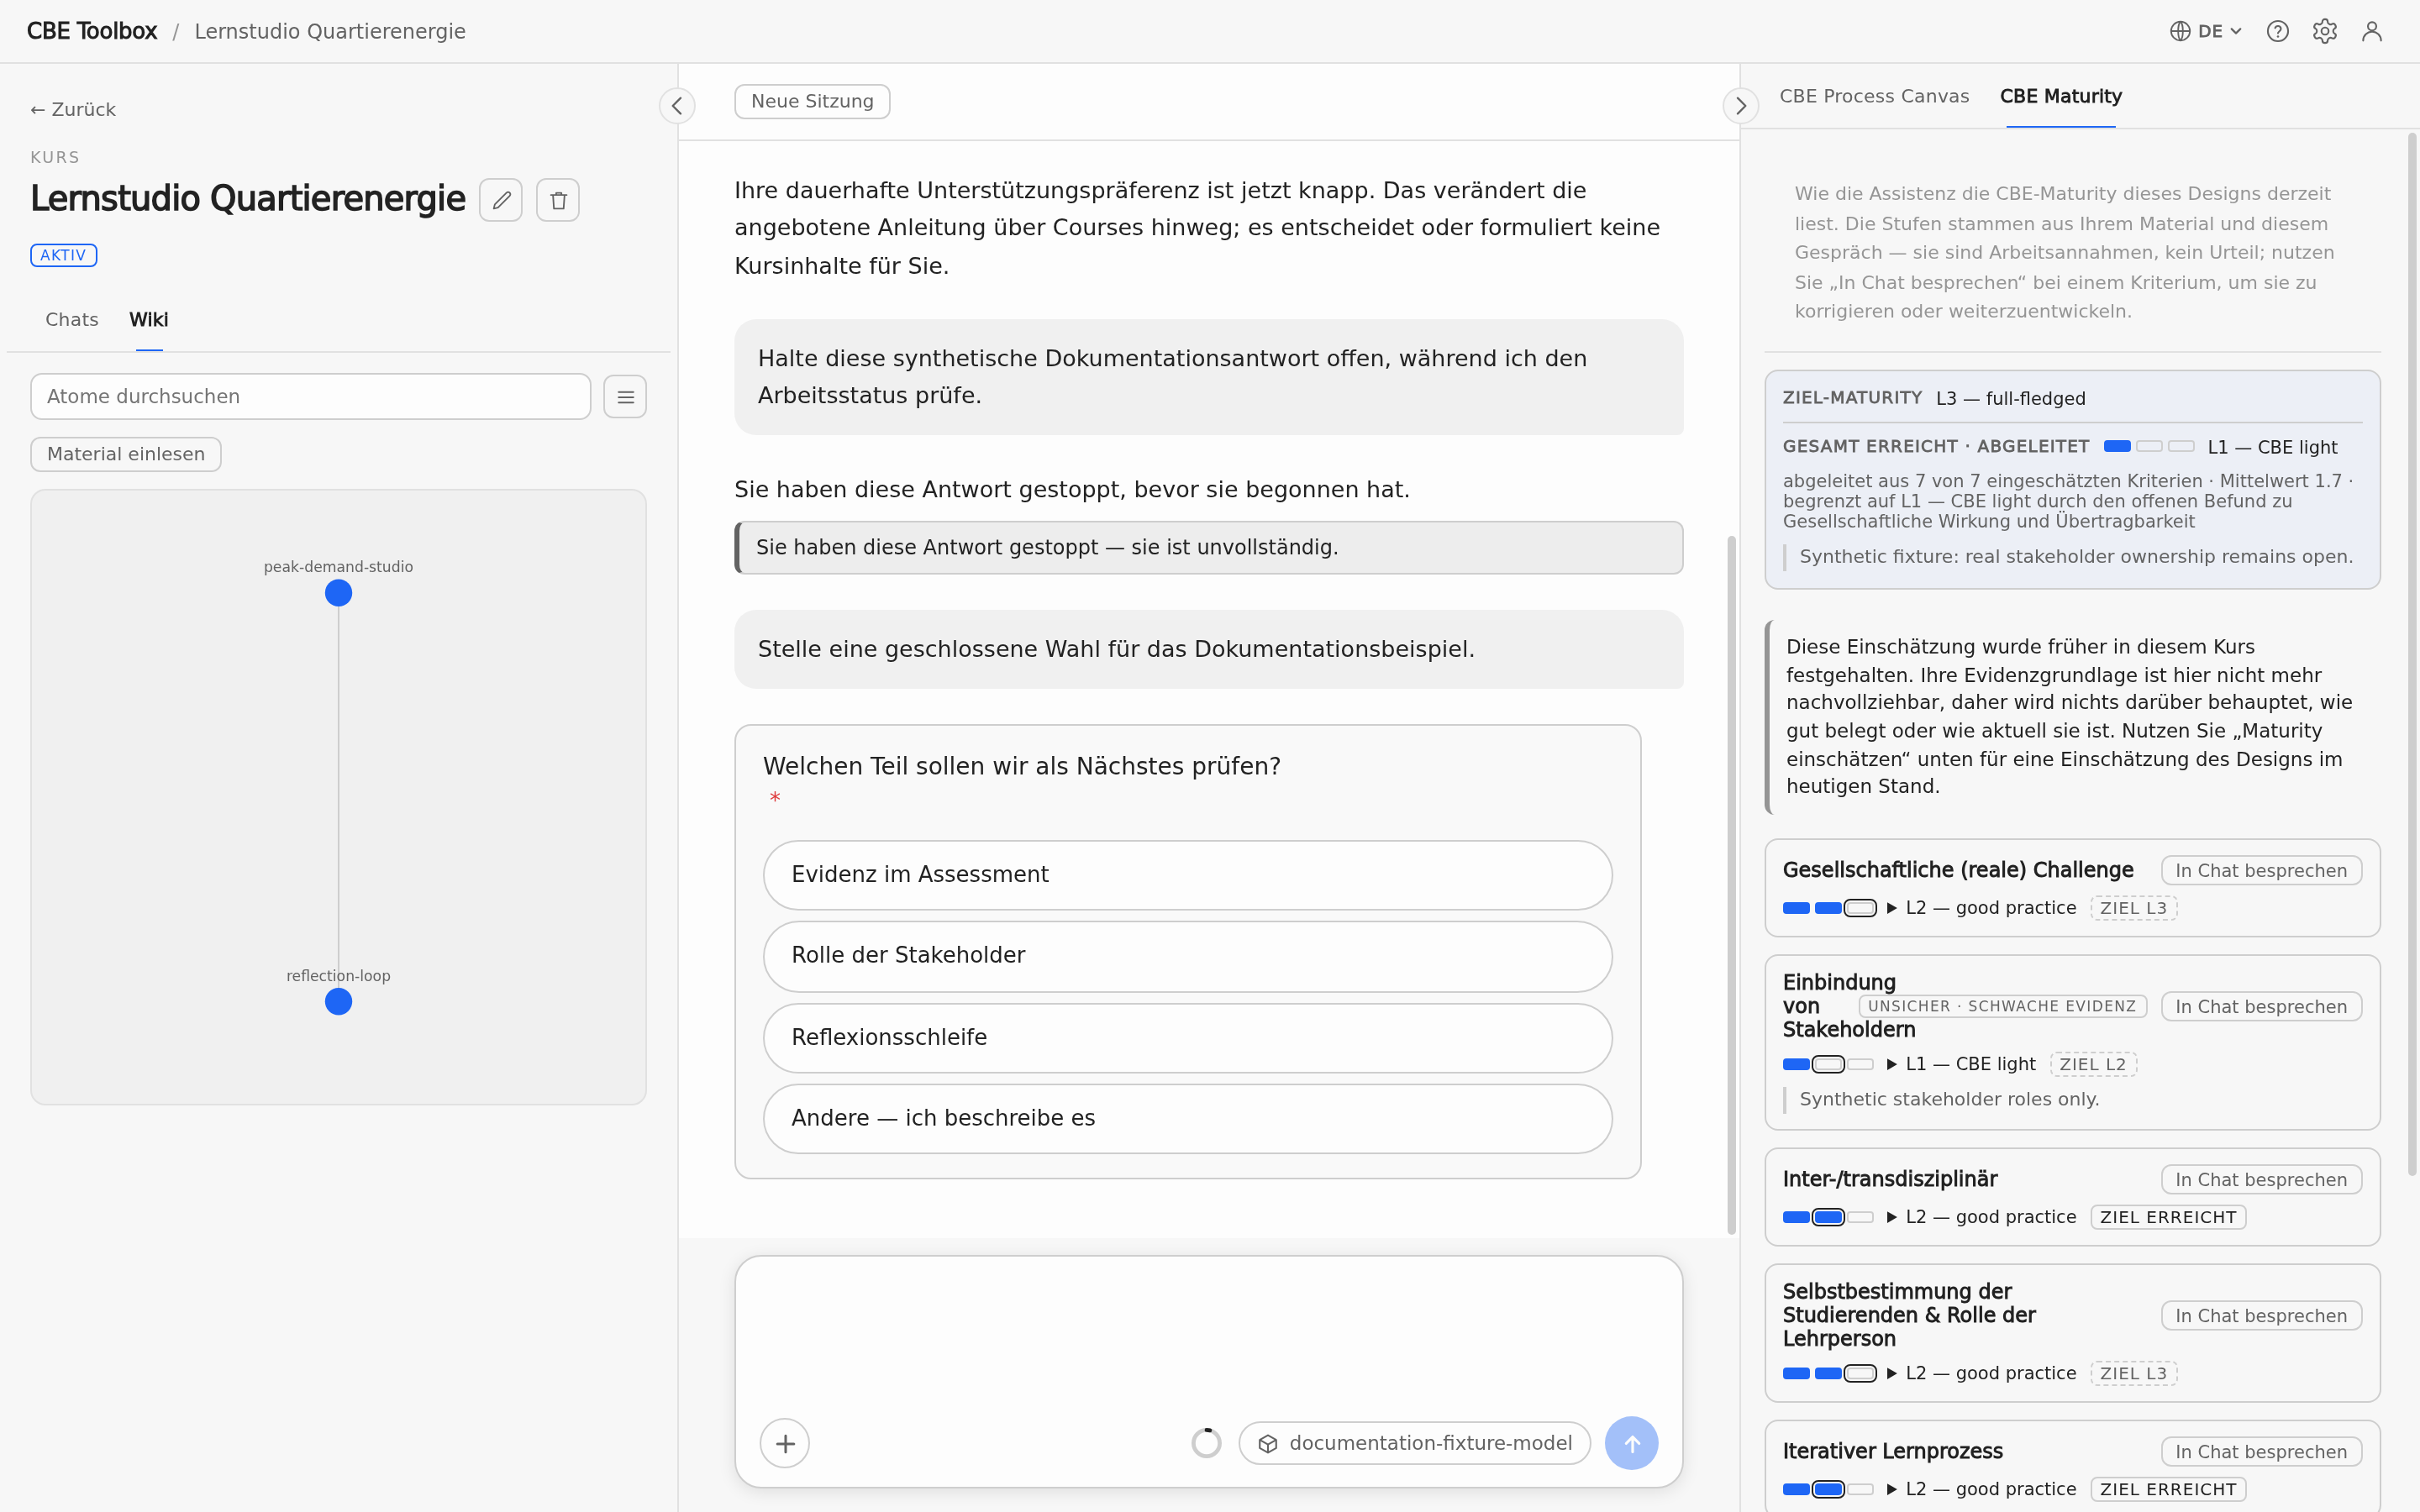The height and width of the screenshot is (1512, 2420).
Task: Choose option Rolle der Stakeholder
Action: pos(1187,956)
